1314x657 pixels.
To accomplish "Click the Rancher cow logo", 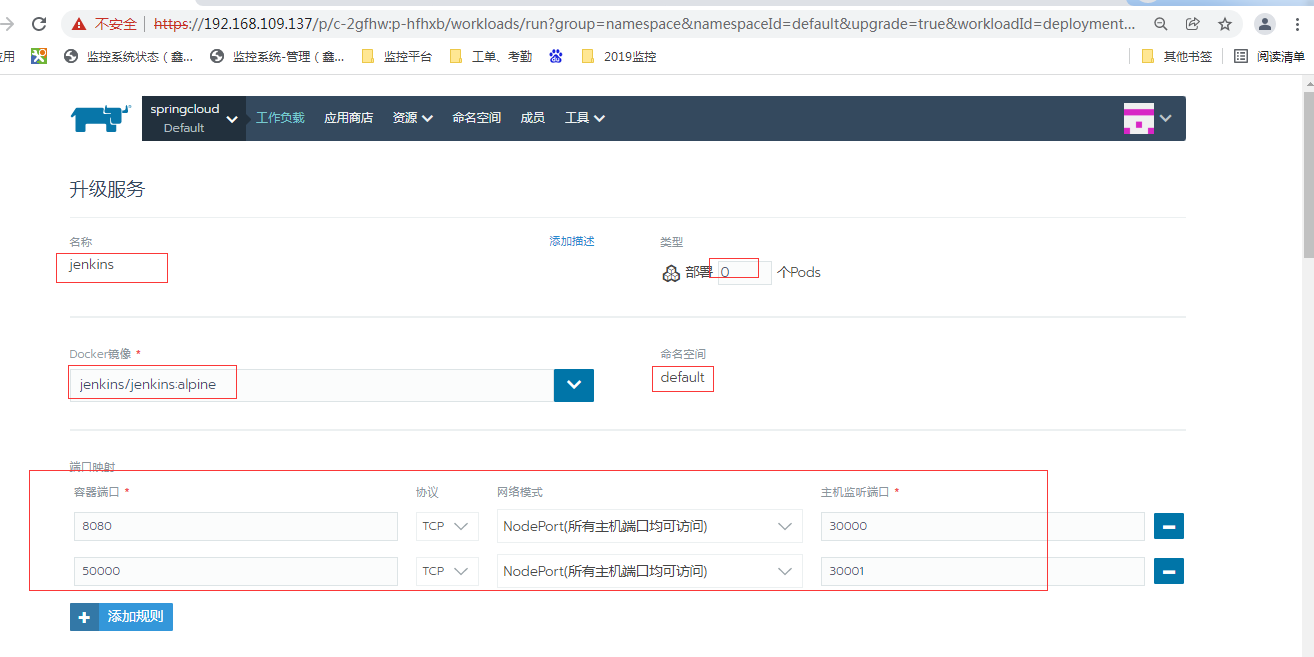I will [100, 118].
